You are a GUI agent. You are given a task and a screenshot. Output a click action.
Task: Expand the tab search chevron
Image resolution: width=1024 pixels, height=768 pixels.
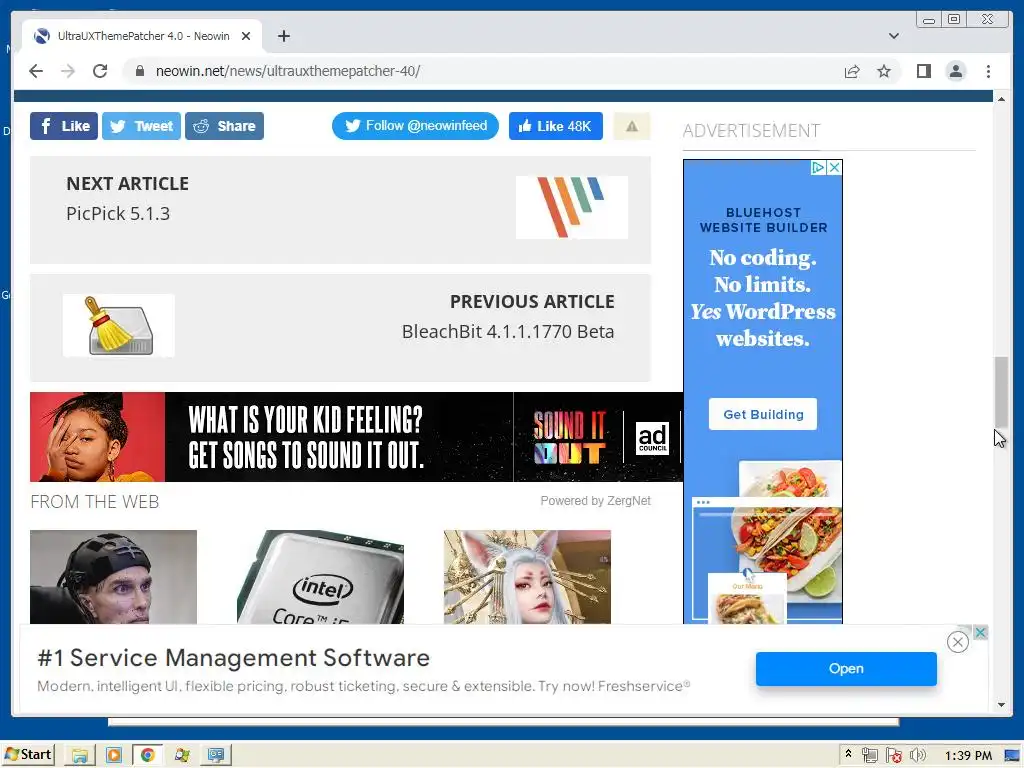[x=893, y=36]
